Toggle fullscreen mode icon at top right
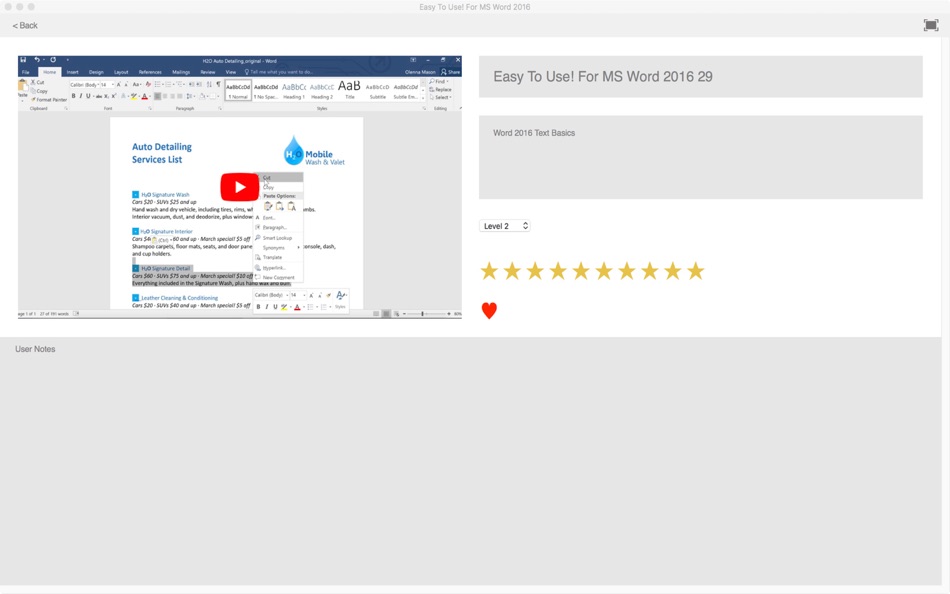950x594 pixels. point(931,25)
